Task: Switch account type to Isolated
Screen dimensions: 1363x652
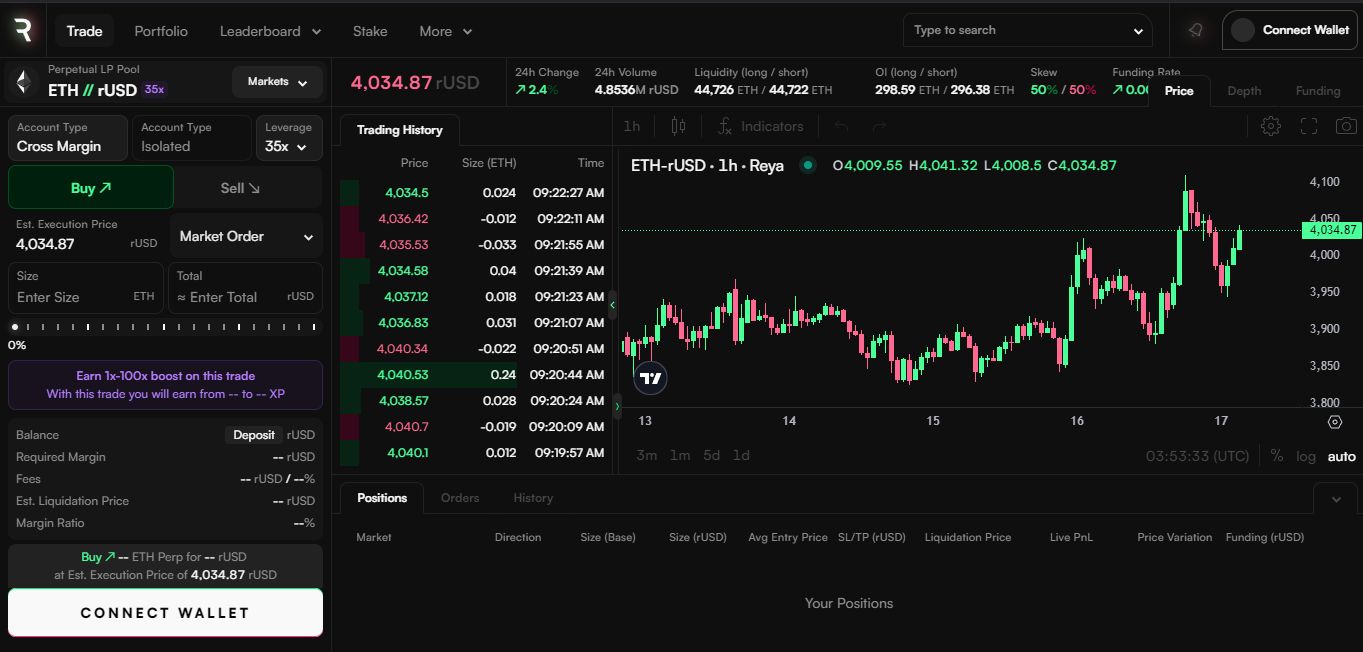Action: (190, 138)
